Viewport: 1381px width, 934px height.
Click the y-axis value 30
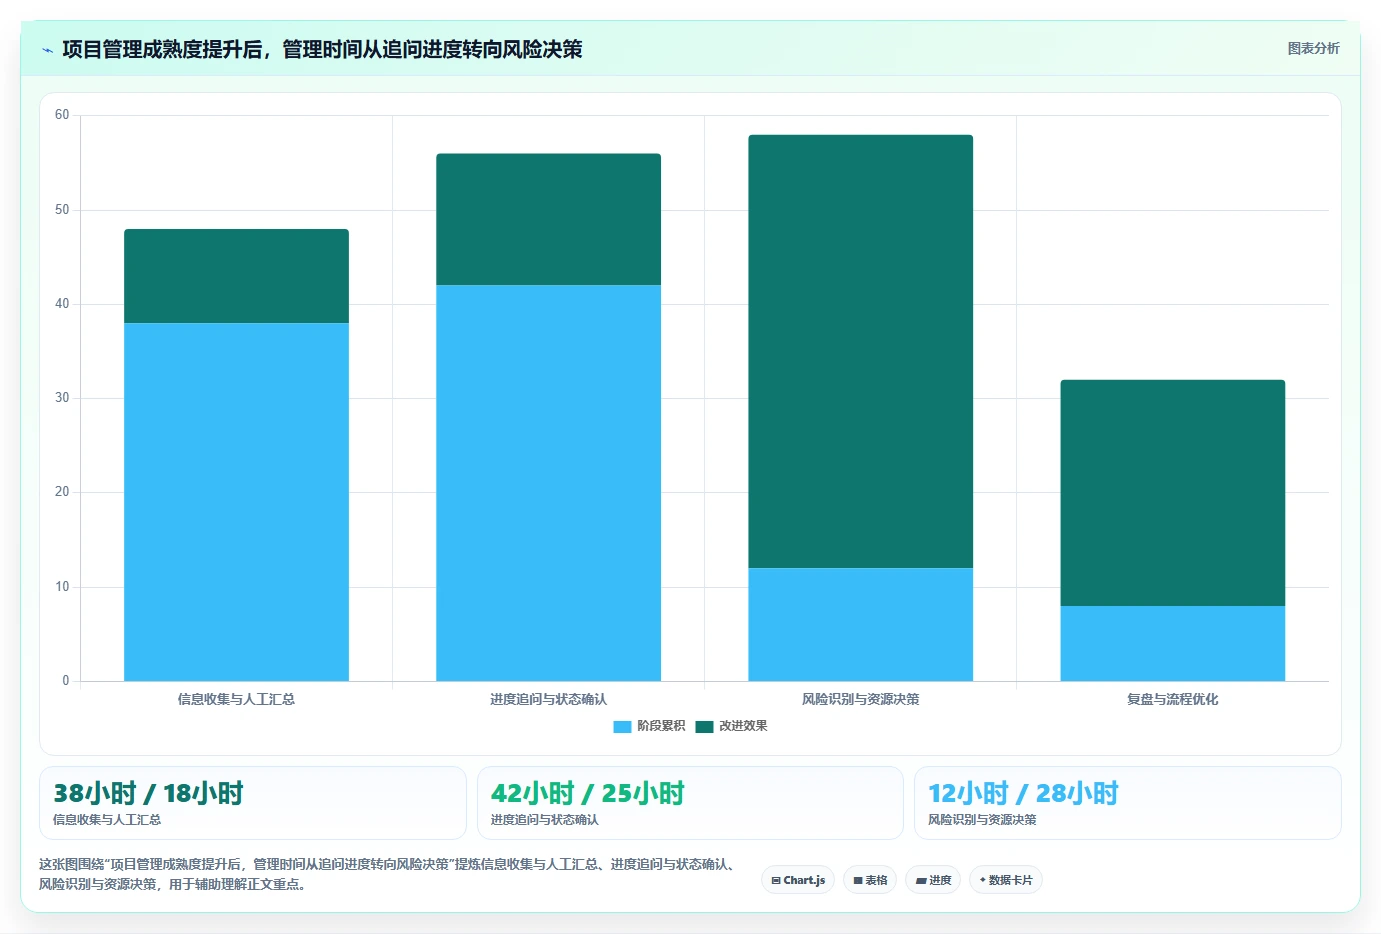click(x=62, y=398)
